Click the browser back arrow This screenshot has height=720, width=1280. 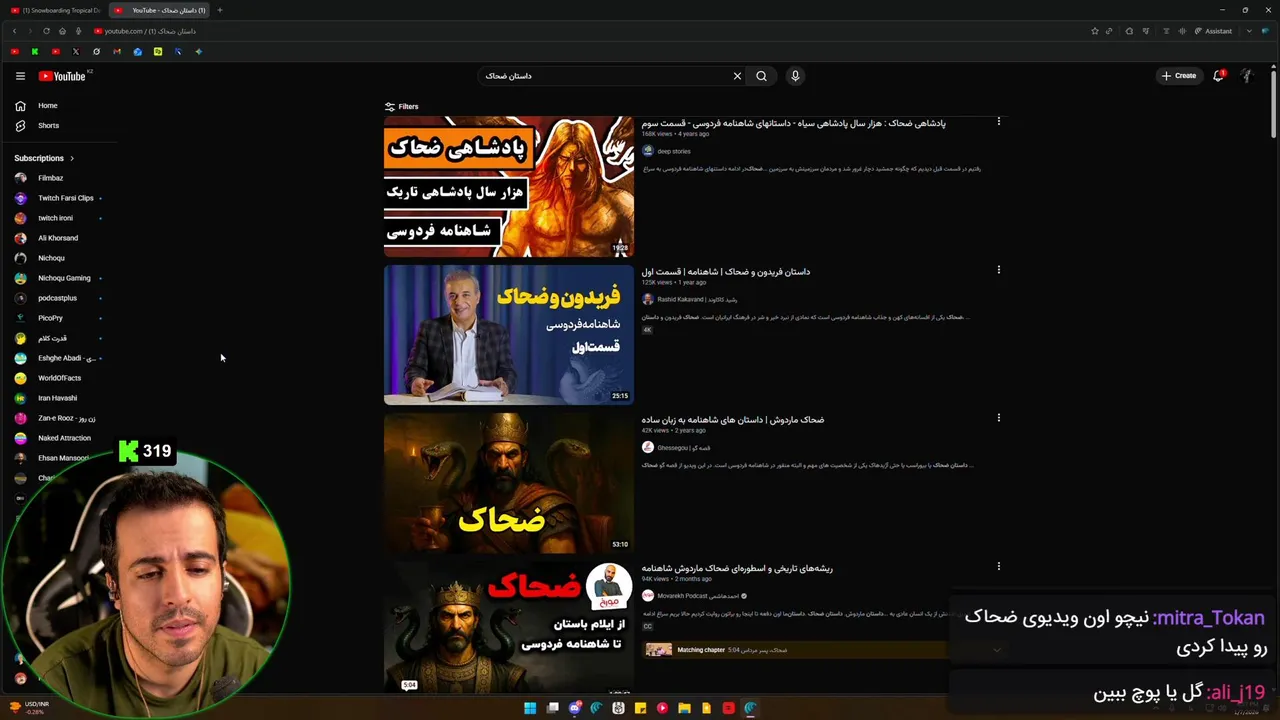14,31
